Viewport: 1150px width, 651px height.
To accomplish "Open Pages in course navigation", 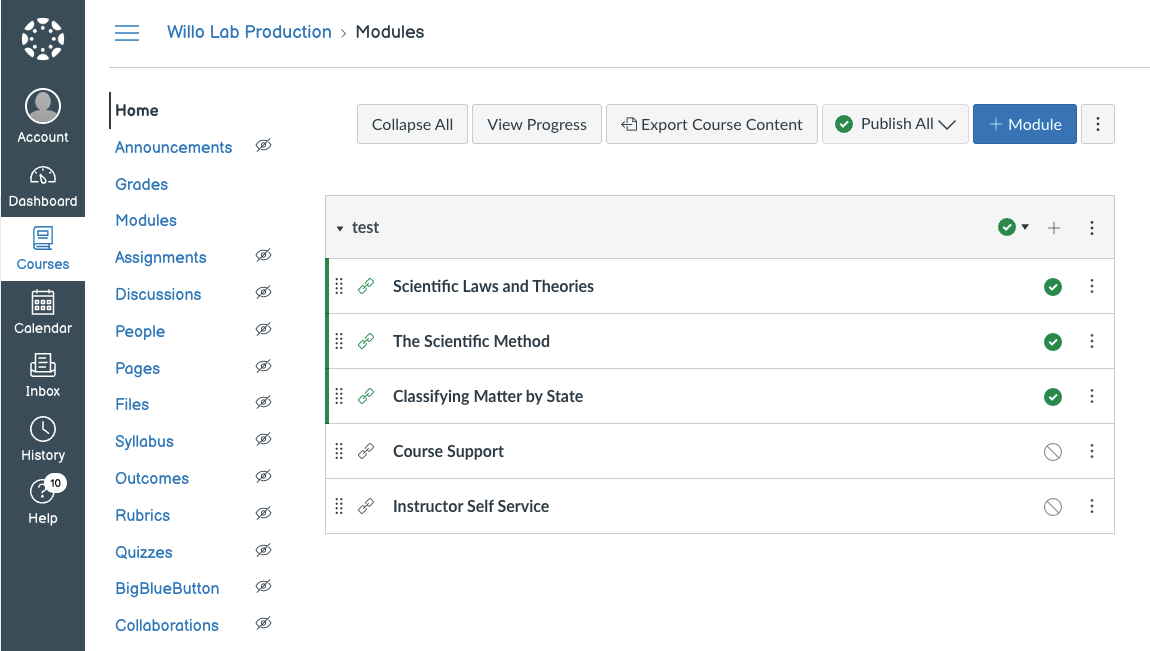I will pyautogui.click(x=137, y=368).
